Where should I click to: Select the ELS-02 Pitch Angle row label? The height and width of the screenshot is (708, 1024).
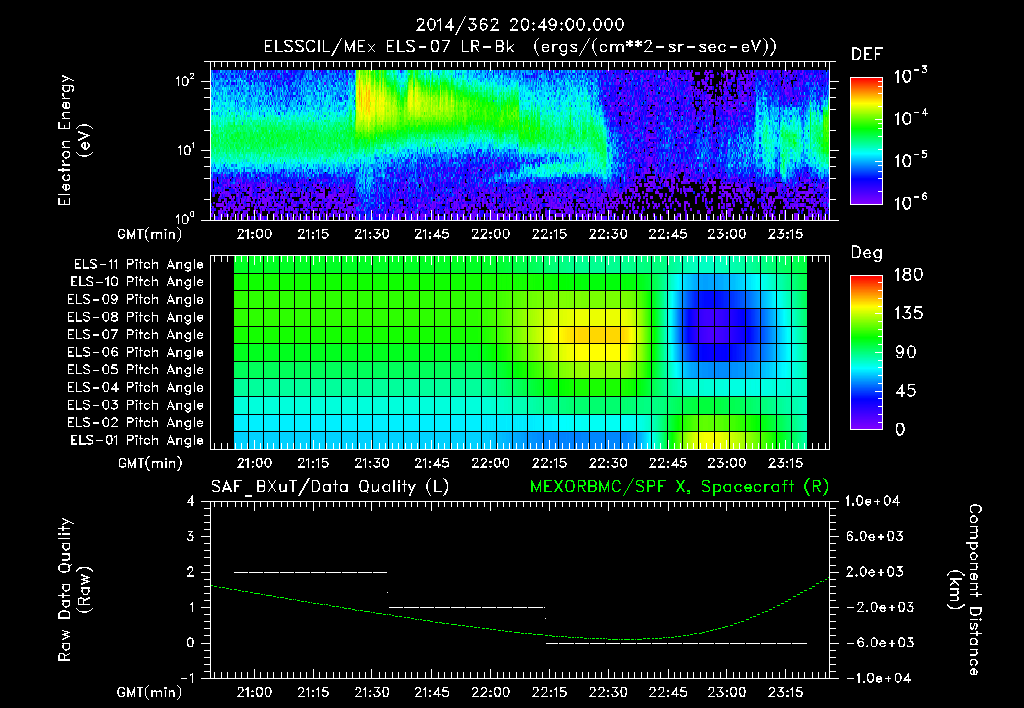tap(135, 423)
